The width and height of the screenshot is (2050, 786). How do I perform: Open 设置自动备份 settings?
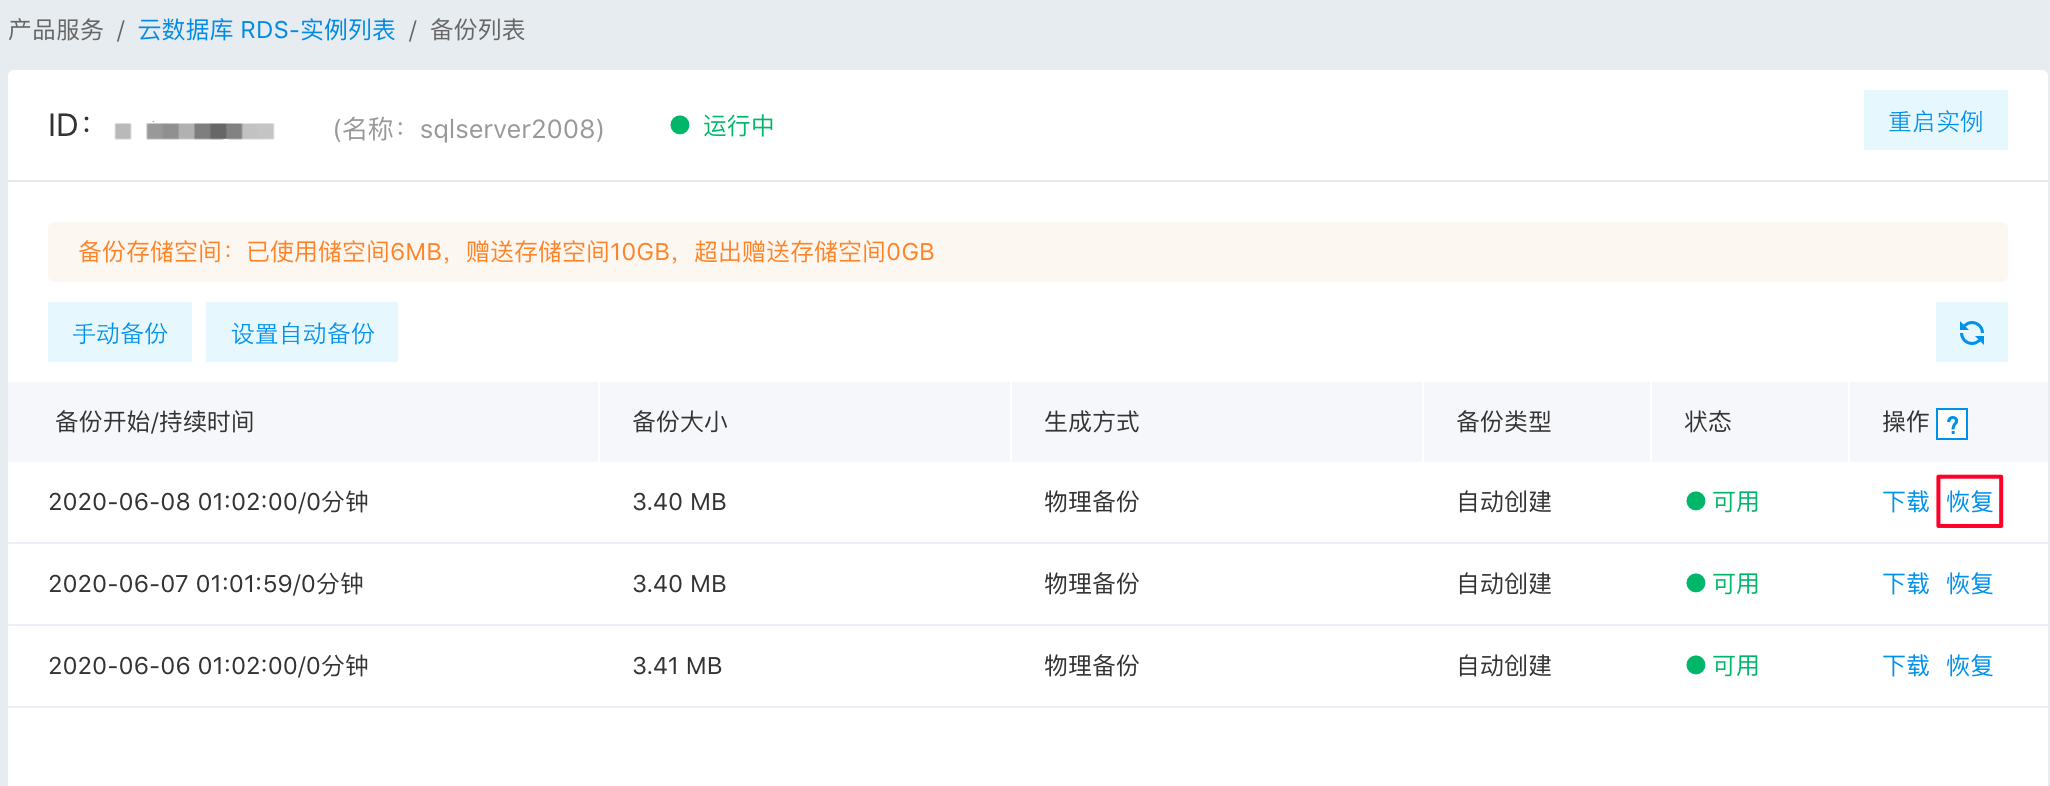[x=302, y=332]
